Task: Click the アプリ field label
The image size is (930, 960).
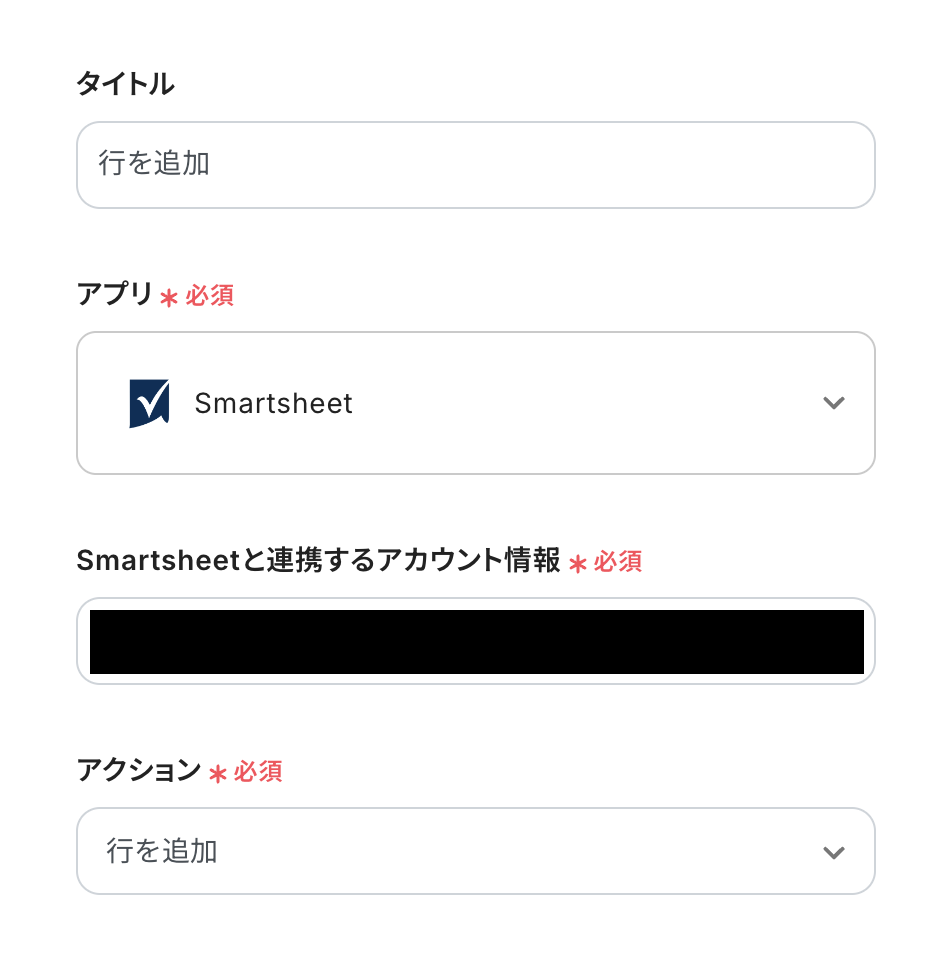Action: (114, 295)
